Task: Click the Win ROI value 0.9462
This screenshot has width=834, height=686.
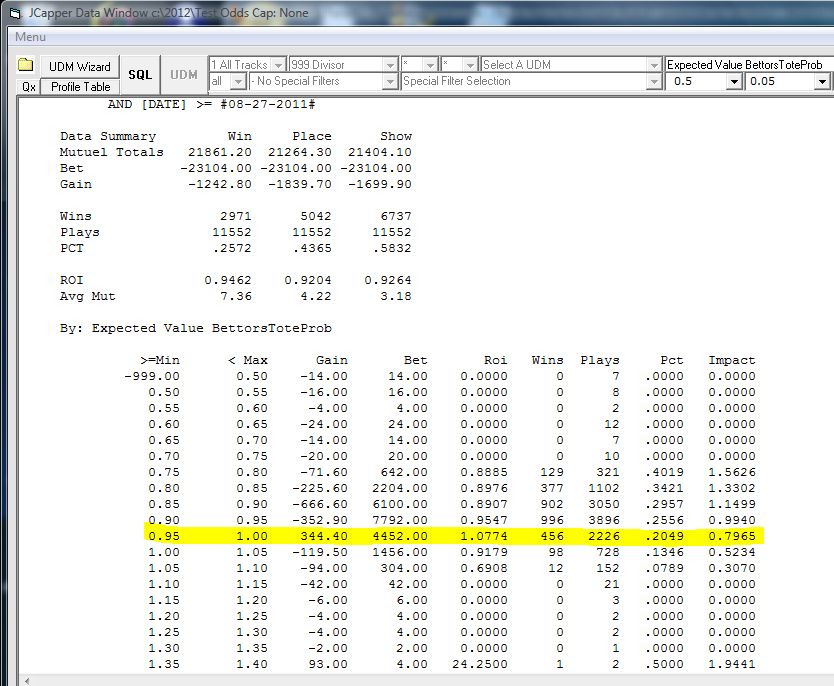Action: tap(228, 280)
